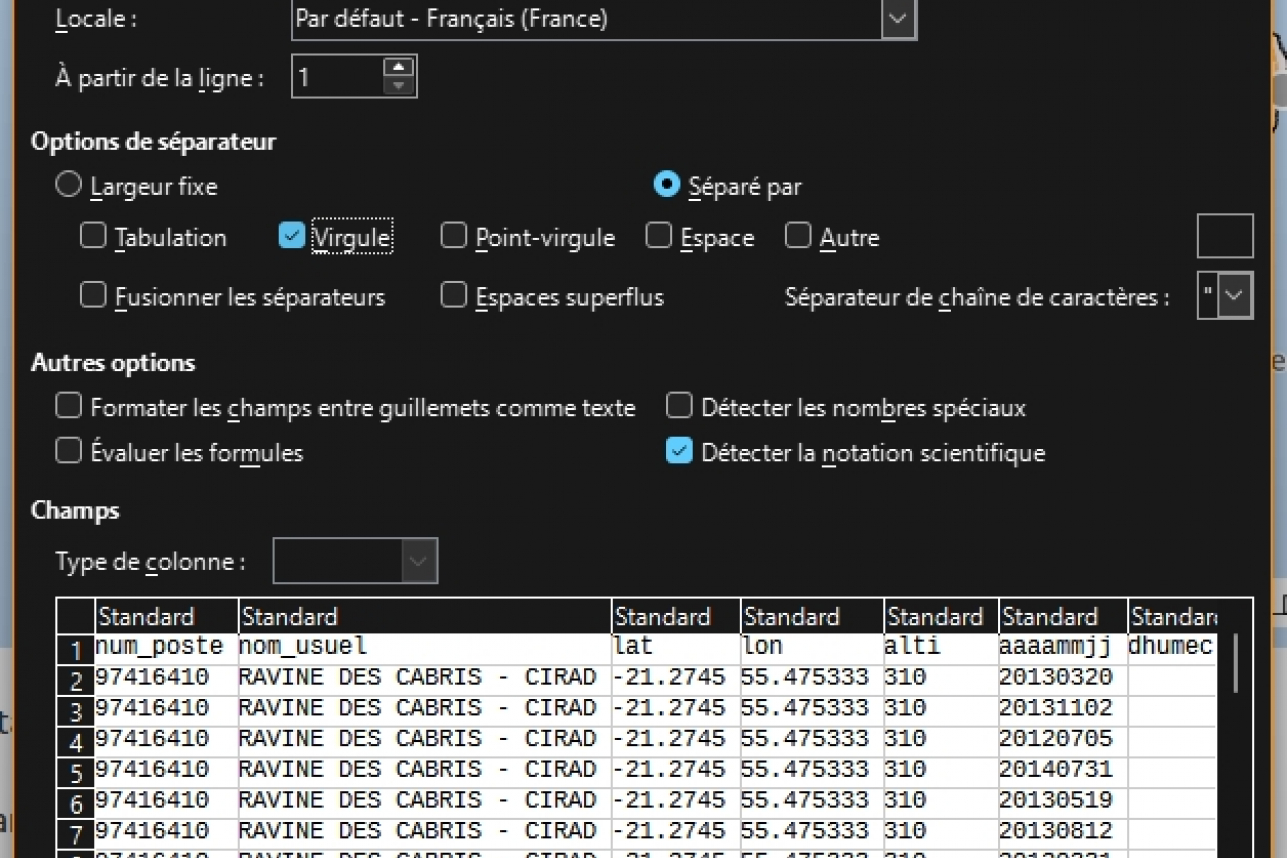The width and height of the screenshot is (1287, 858).
Task: Click the 'À partir de la ligne' number field
Action: click(x=338, y=77)
